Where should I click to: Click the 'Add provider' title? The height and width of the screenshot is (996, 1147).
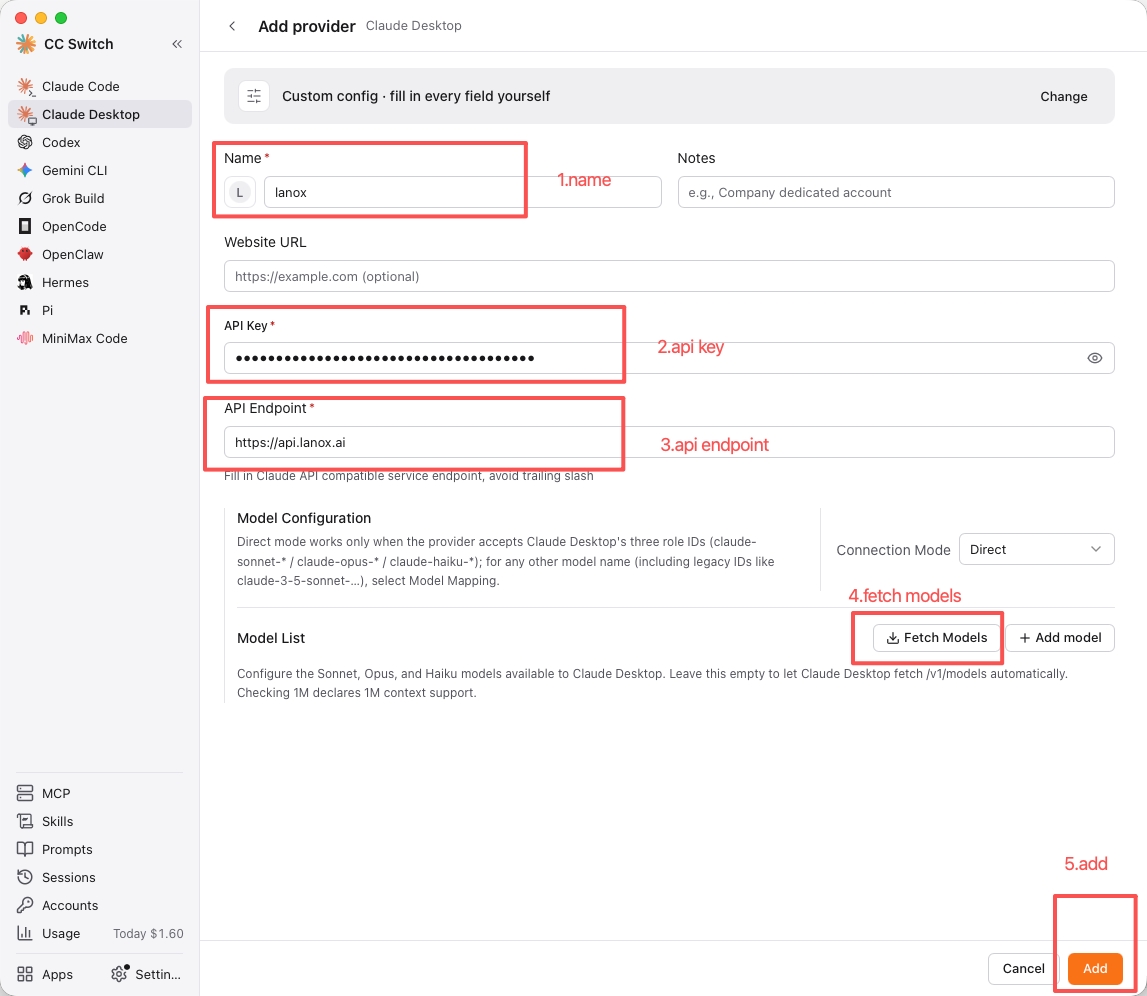307,26
